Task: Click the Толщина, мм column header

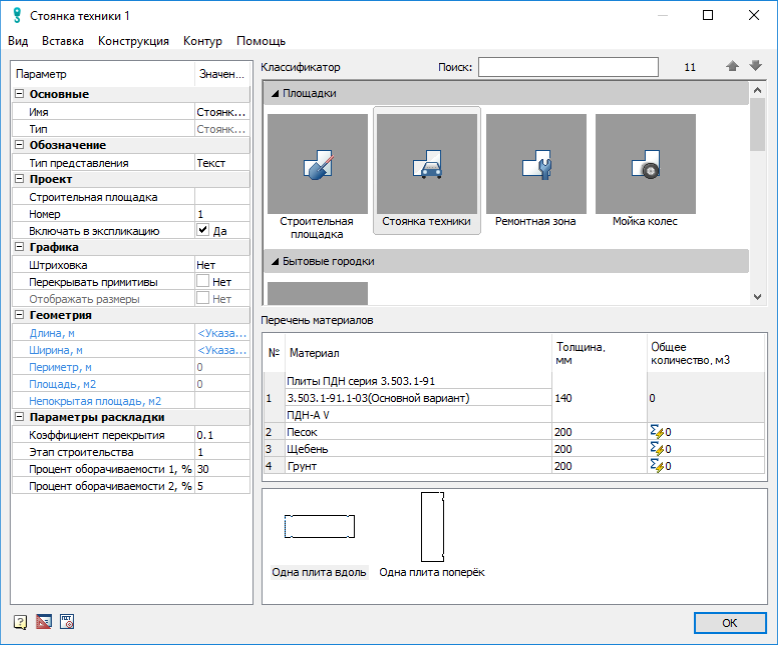Action: [x=599, y=353]
